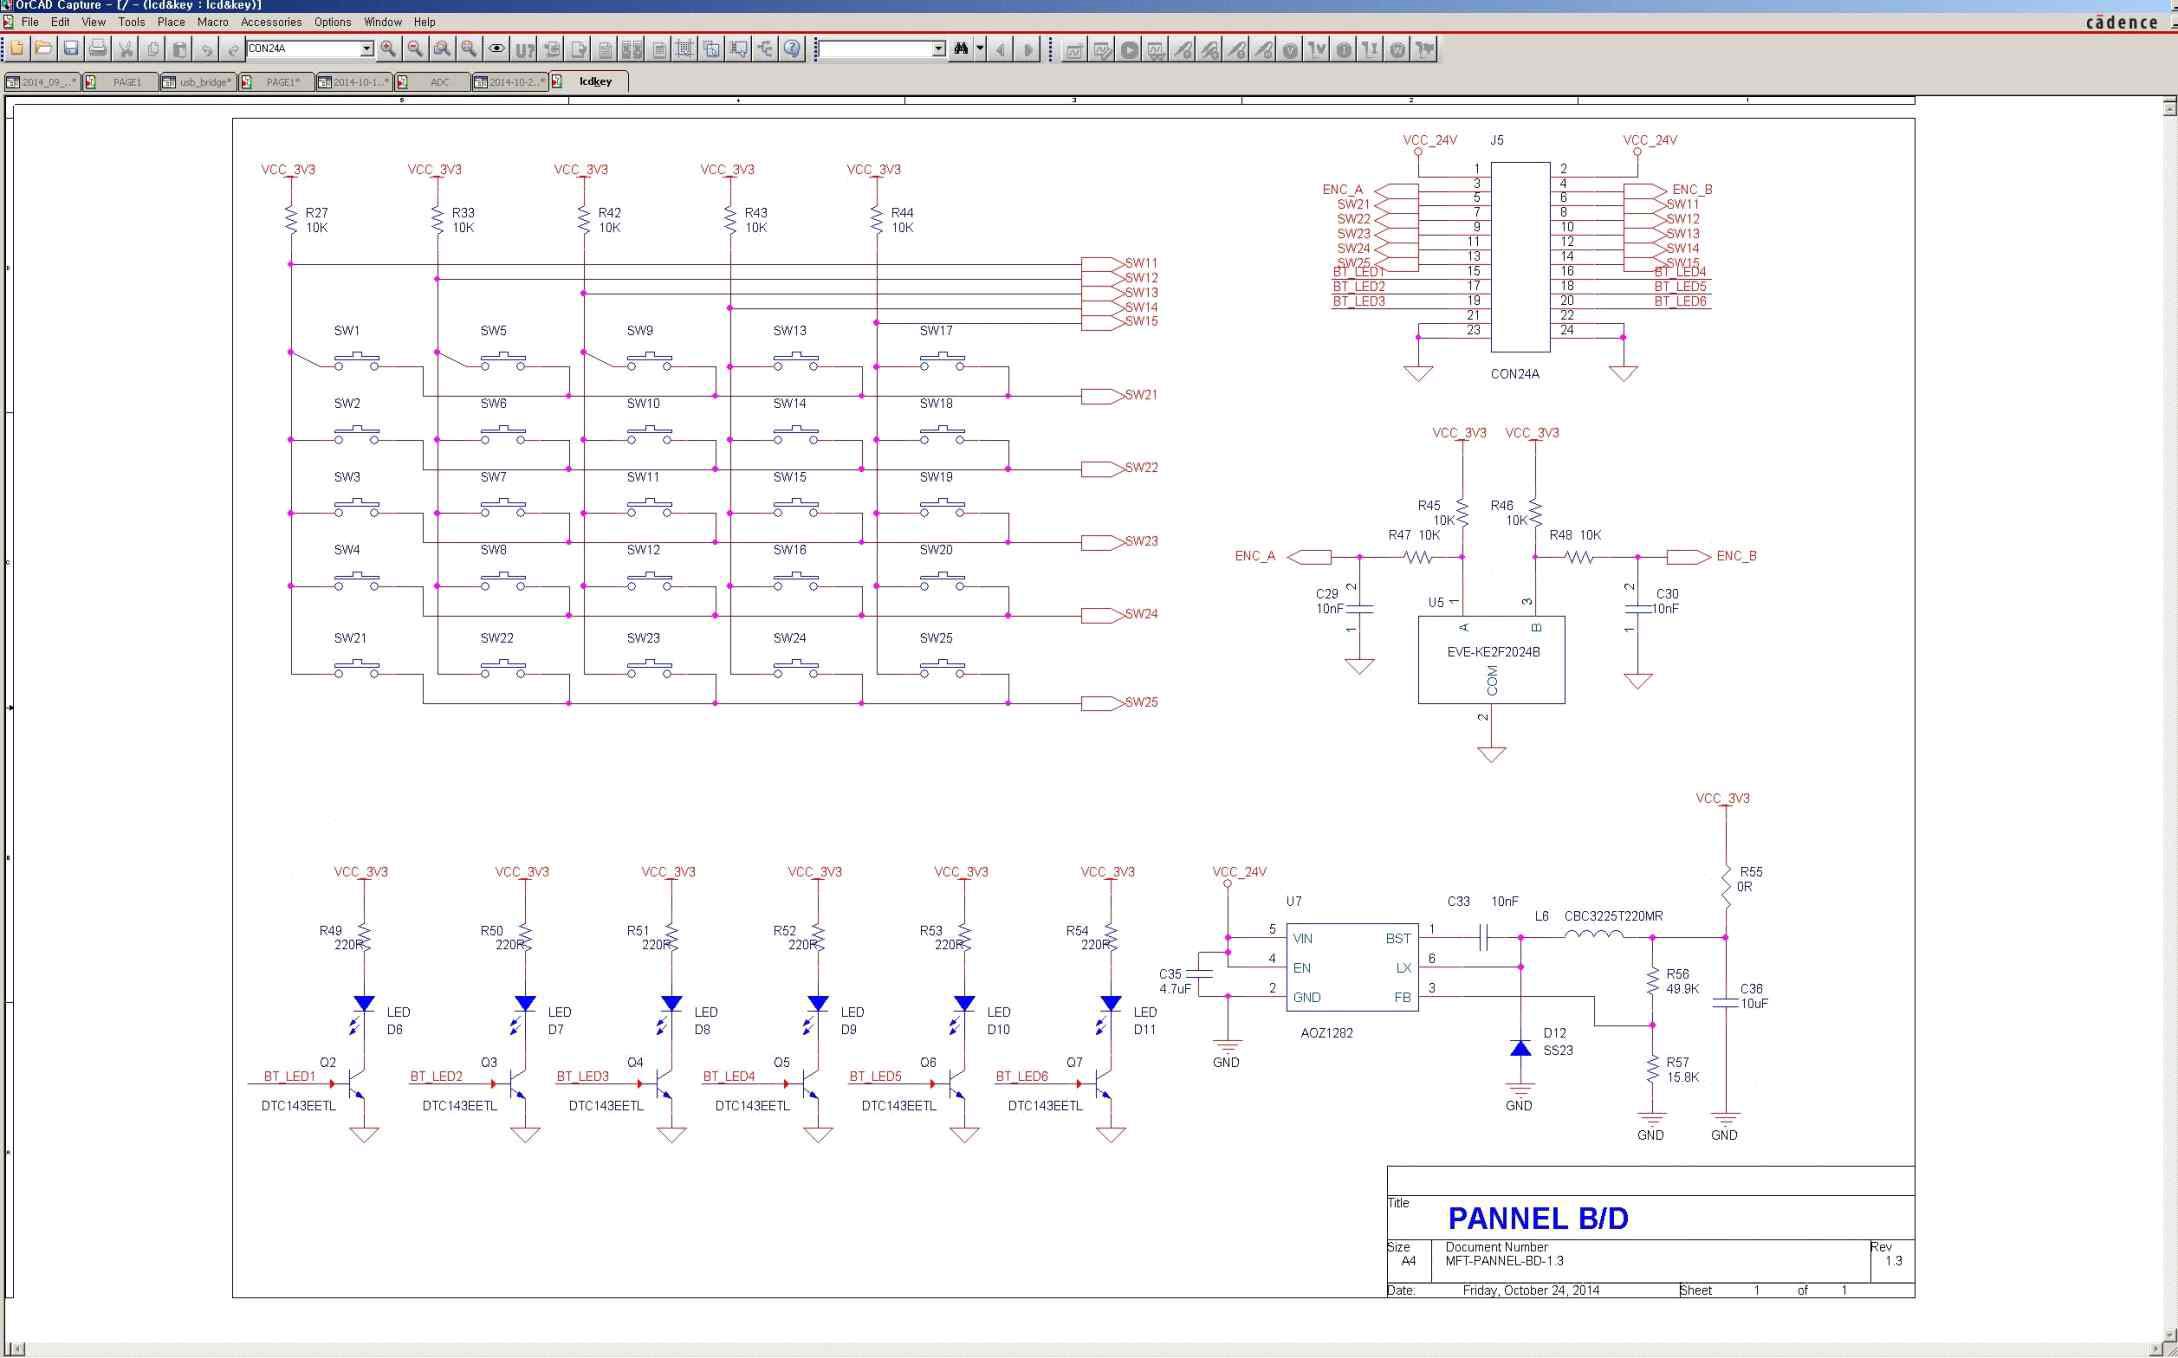Open the Options menu
2178x1358 pixels.
[x=333, y=22]
